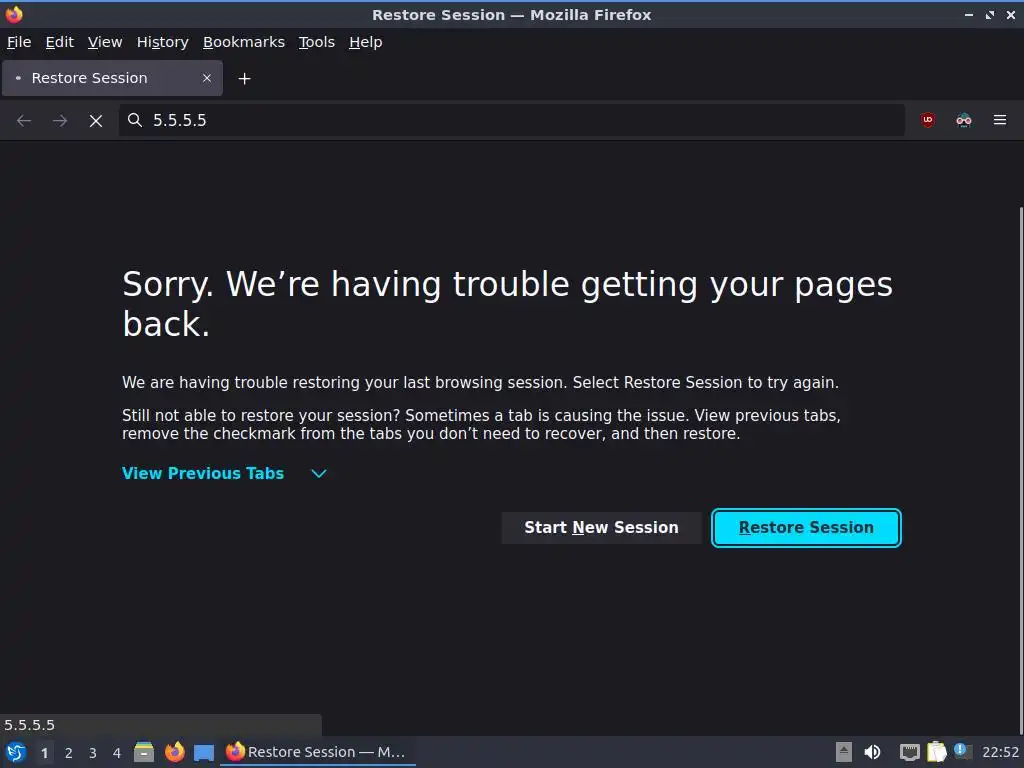This screenshot has width=1024, height=768.
Task: Click the show desktop taskbar icon
Action: 204,753
